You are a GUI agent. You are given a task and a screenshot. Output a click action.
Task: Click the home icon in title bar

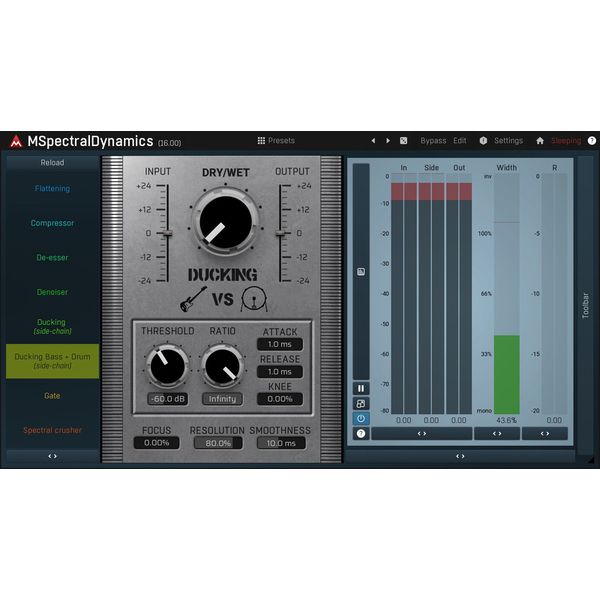click(540, 140)
